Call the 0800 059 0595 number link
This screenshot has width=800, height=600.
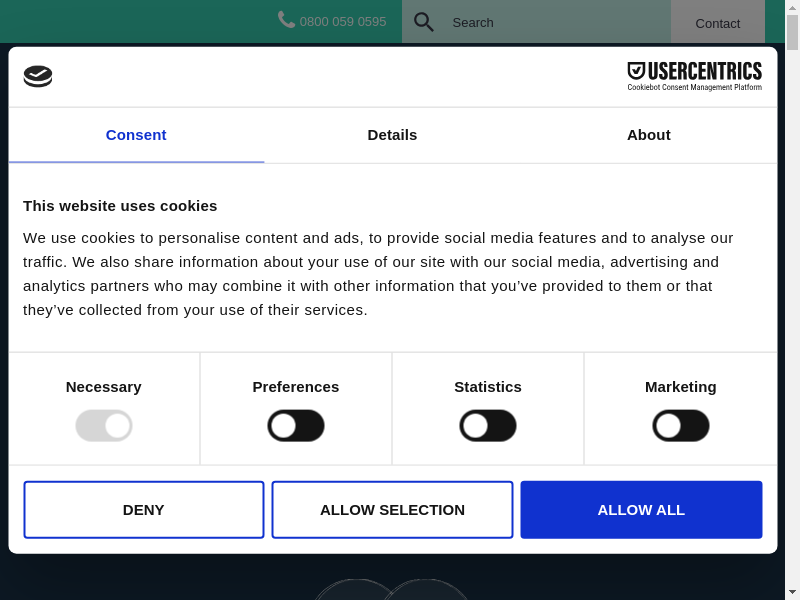pyautogui.click(x=342, y=22)
